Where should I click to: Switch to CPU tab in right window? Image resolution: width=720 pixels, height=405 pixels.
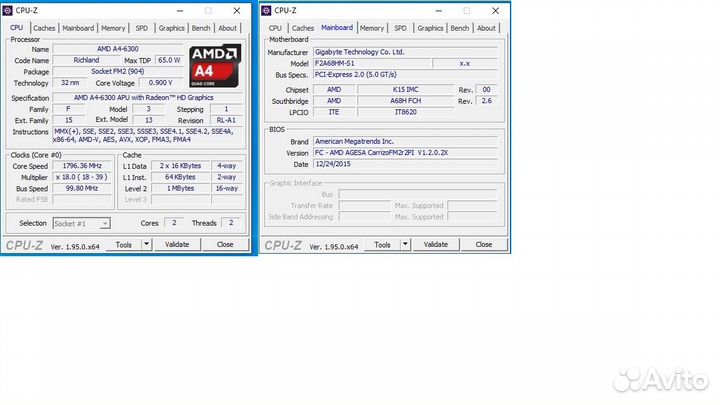point(276,28)
